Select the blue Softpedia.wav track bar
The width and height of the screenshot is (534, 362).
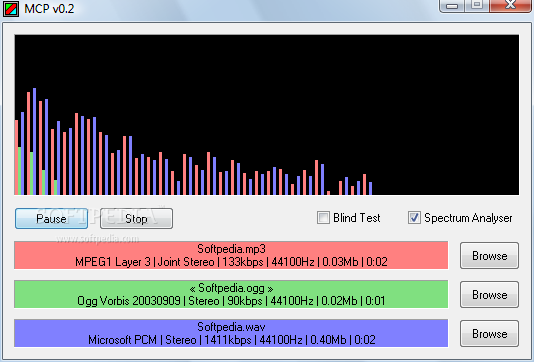pyautogui.click(x=231, y=333)
